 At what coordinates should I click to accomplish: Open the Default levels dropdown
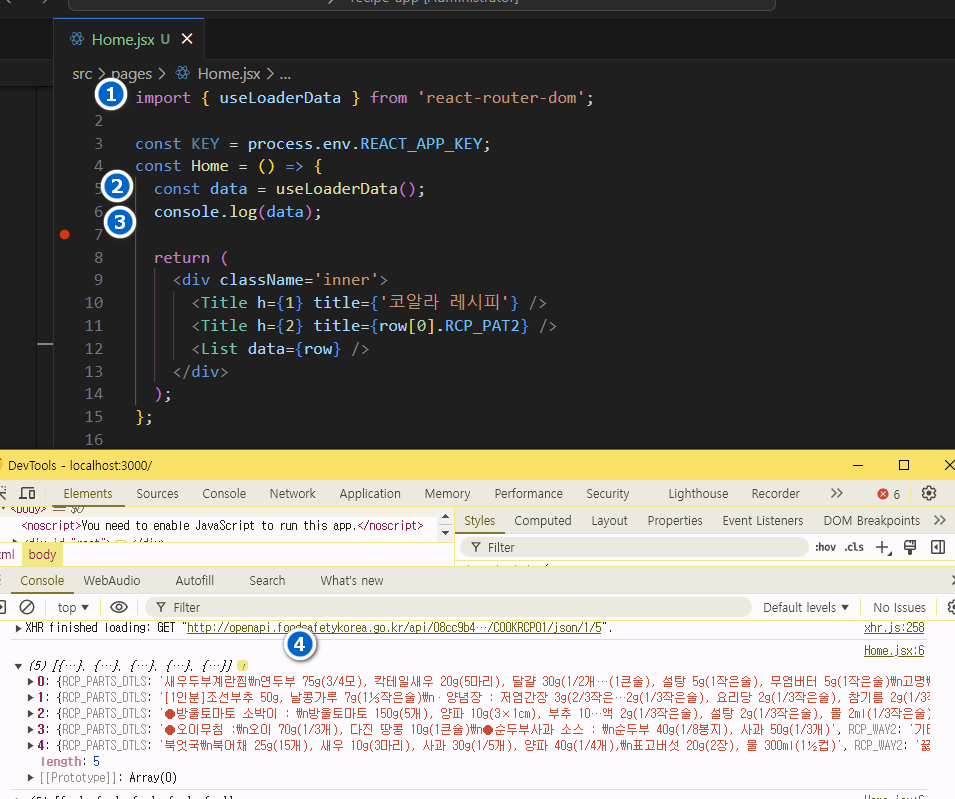[806, 607]
